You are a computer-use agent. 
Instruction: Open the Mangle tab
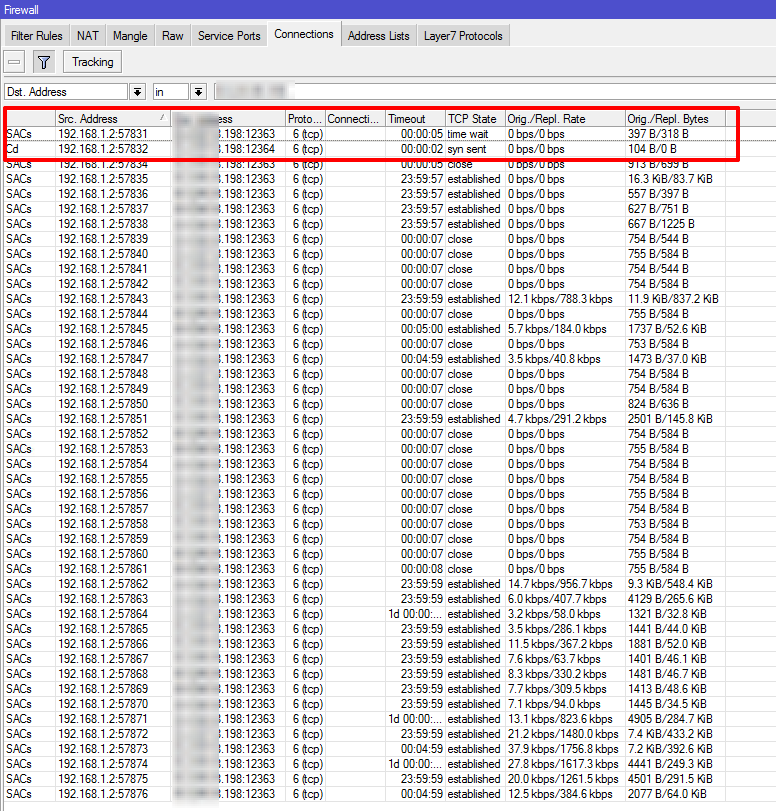tap(130, 36)
